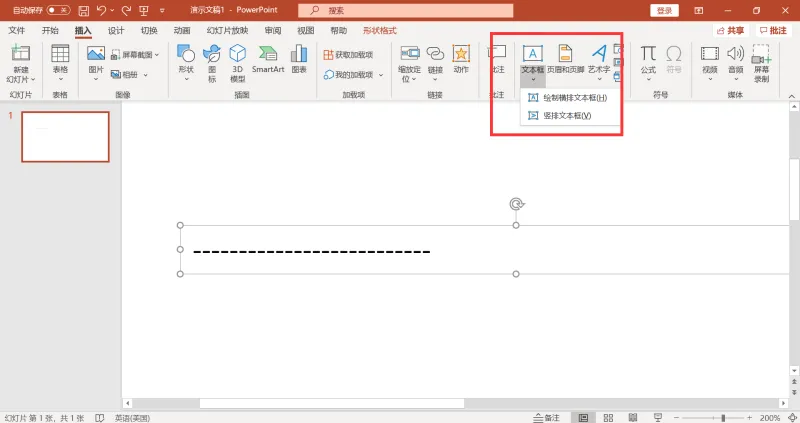Click 页眉和页脚 Header and Footer
800x423 pixels.
click(565, 59)
